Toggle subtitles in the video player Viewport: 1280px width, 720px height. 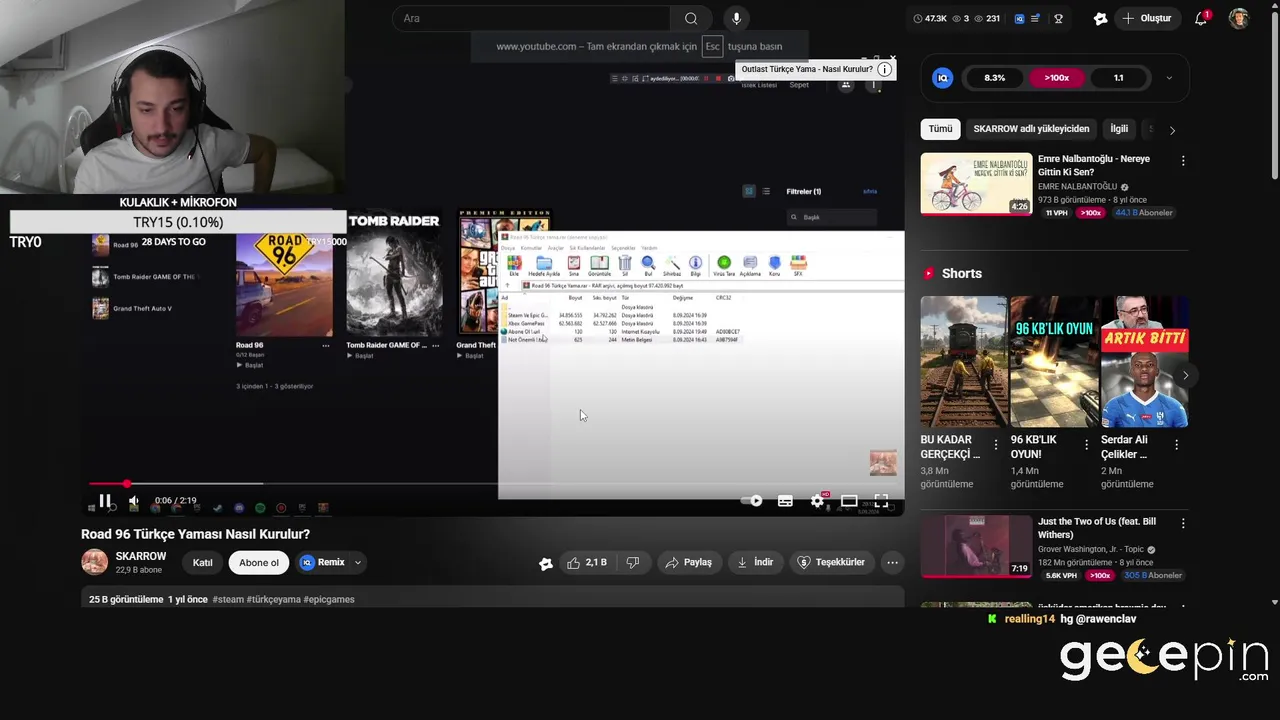tap(785, 501)
